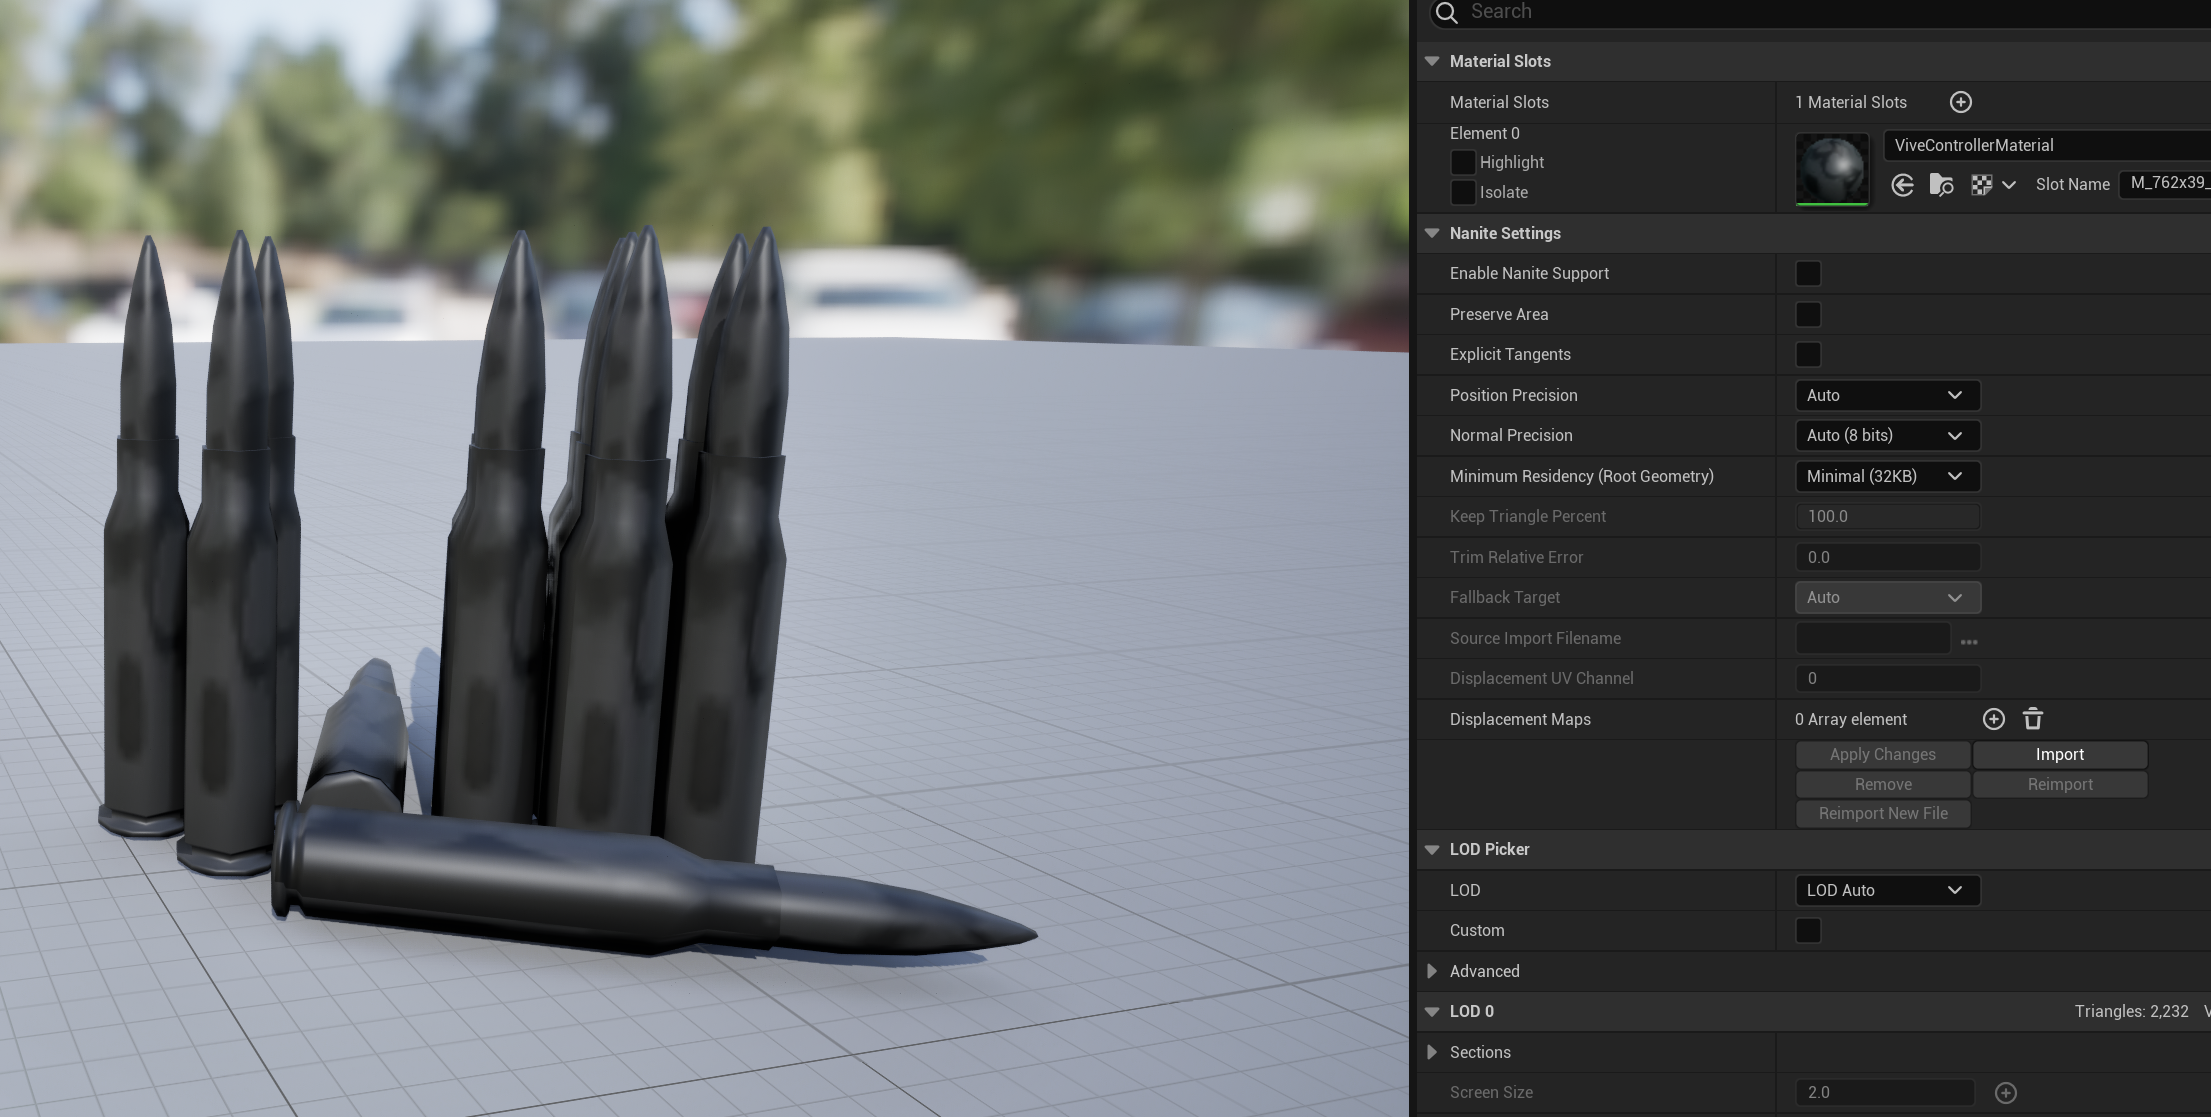
Task: Click the add Material Slot plus icon
Action: tap(1960, 102)
